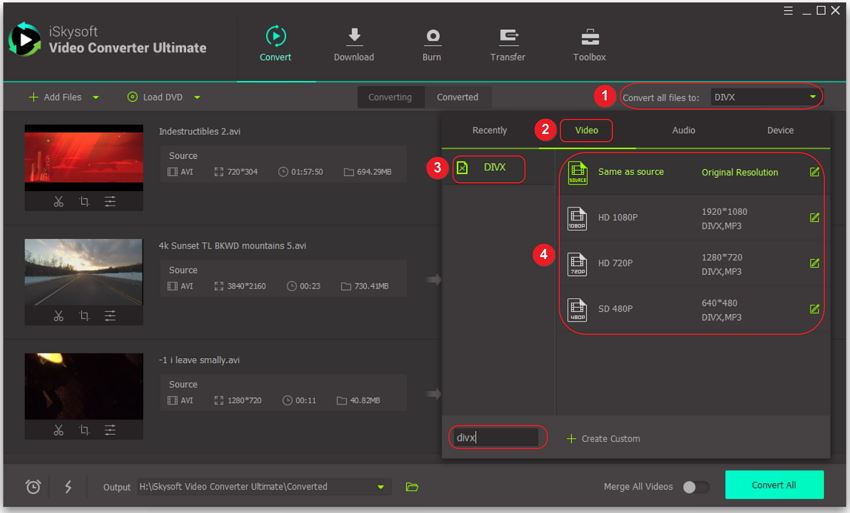Expand the Convert all files to dropdown

(813, 97)
